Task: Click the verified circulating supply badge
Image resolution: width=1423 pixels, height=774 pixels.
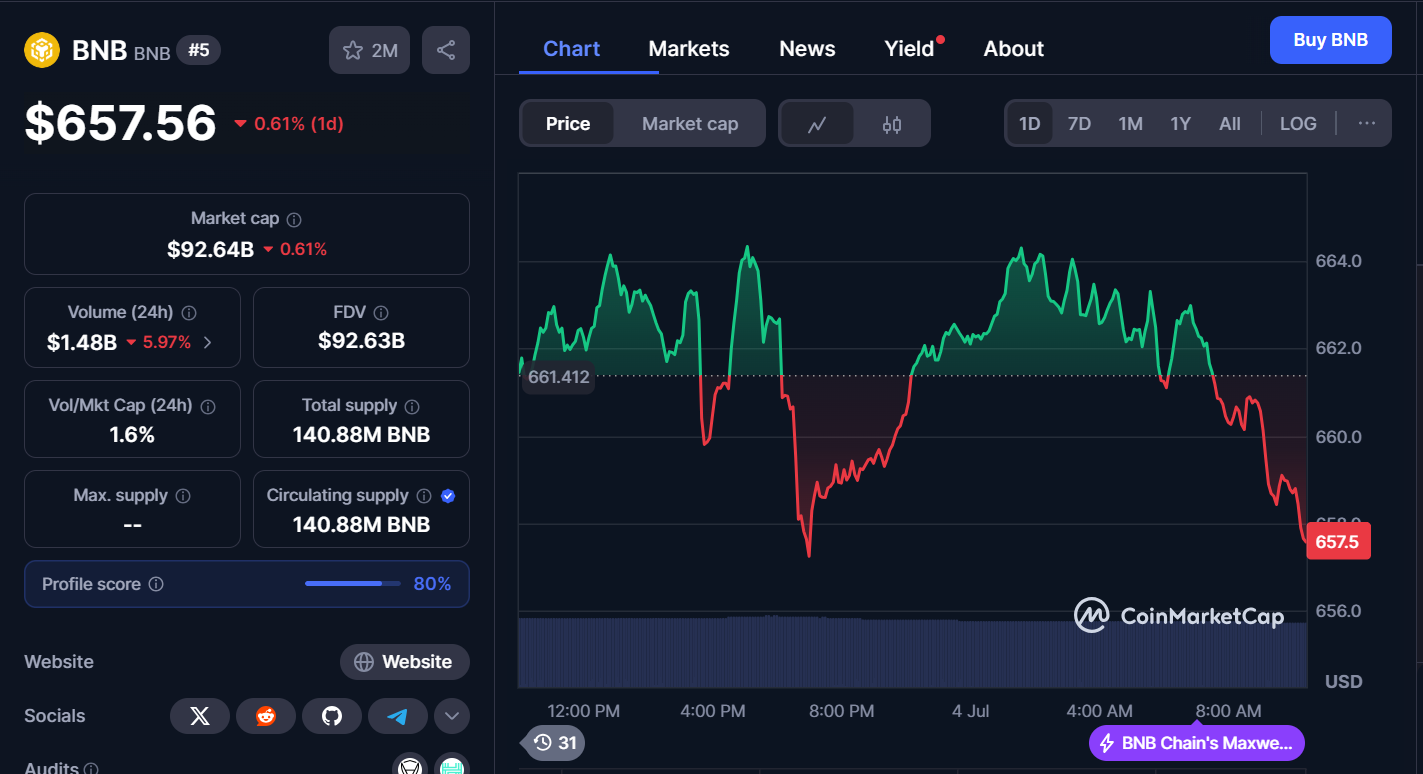Action: tap(448, 496)
